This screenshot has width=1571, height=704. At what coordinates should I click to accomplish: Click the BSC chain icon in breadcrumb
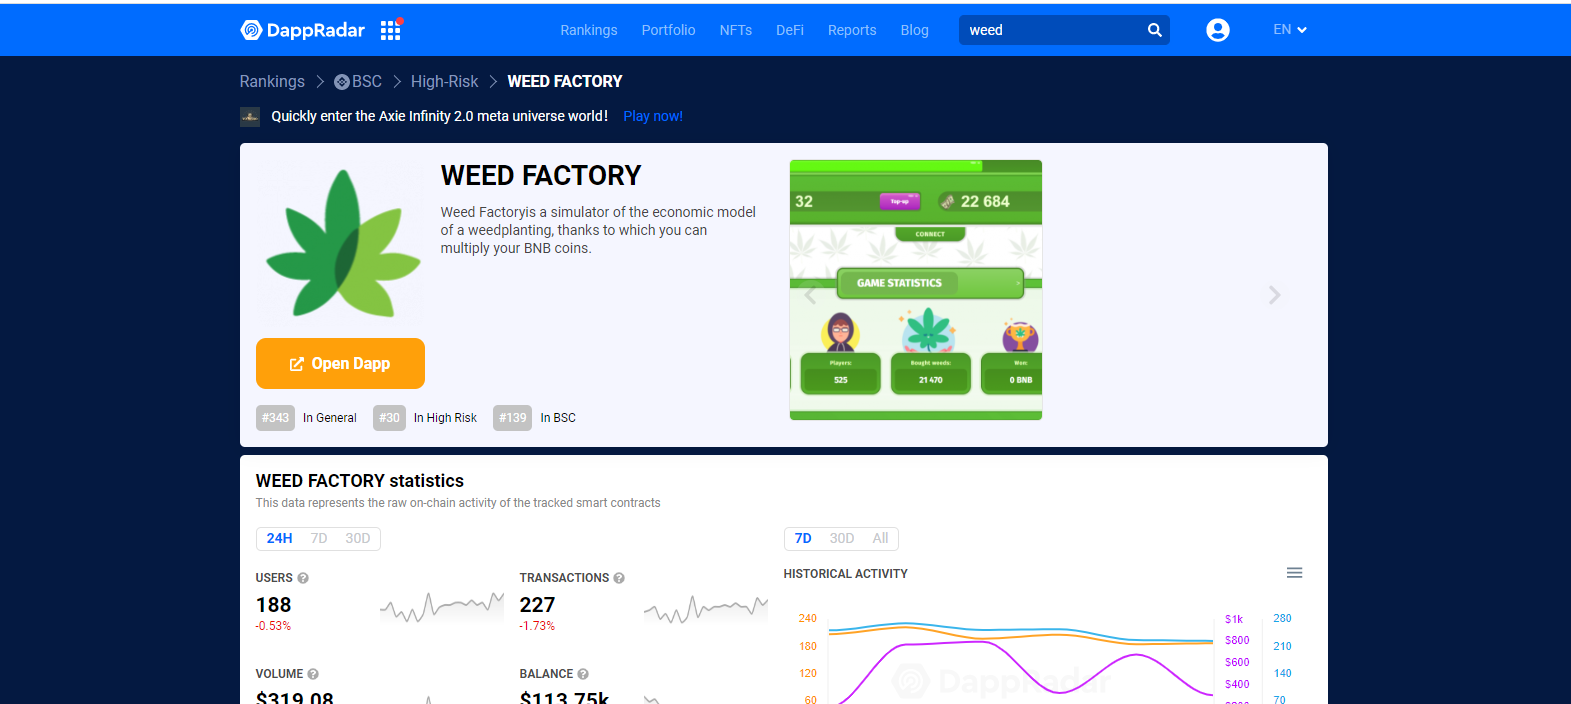click(341, 82)
